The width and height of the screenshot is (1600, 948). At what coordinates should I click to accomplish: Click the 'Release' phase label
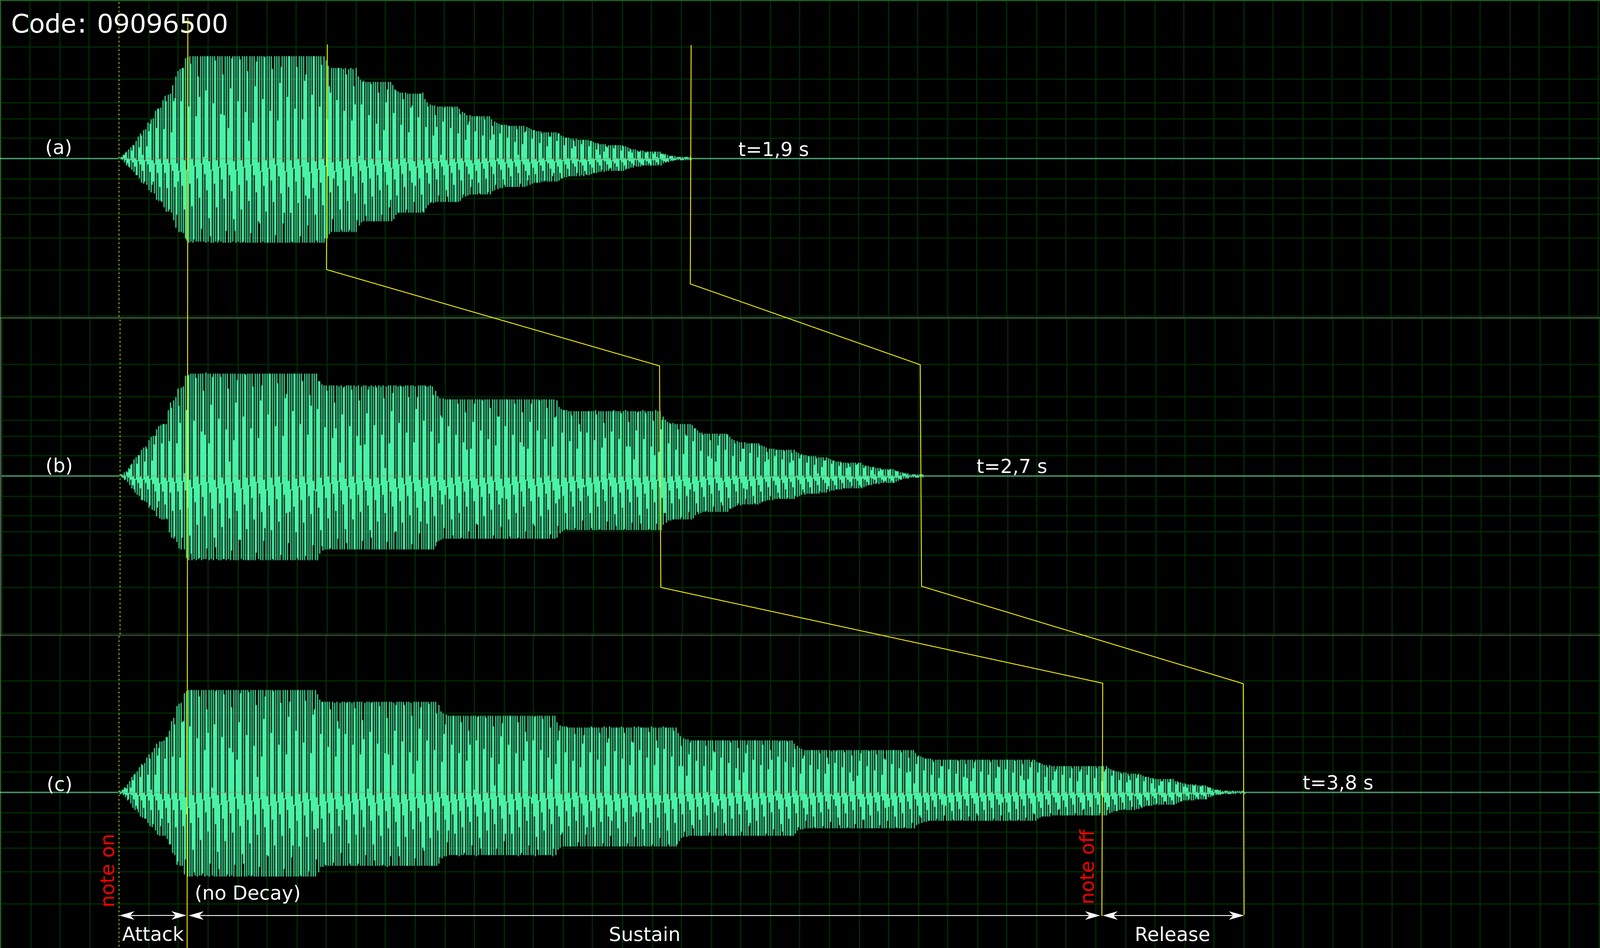(1172, 934)
